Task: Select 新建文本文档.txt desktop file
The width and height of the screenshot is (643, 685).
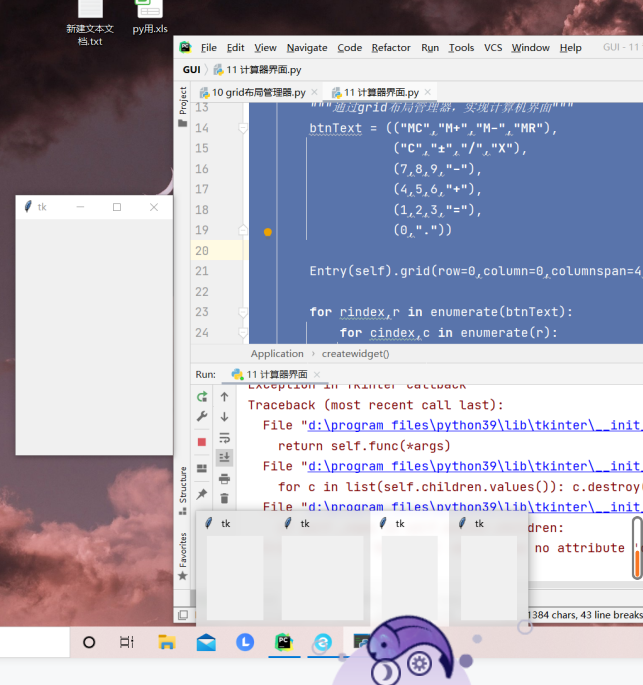Action: coord(90,23)
